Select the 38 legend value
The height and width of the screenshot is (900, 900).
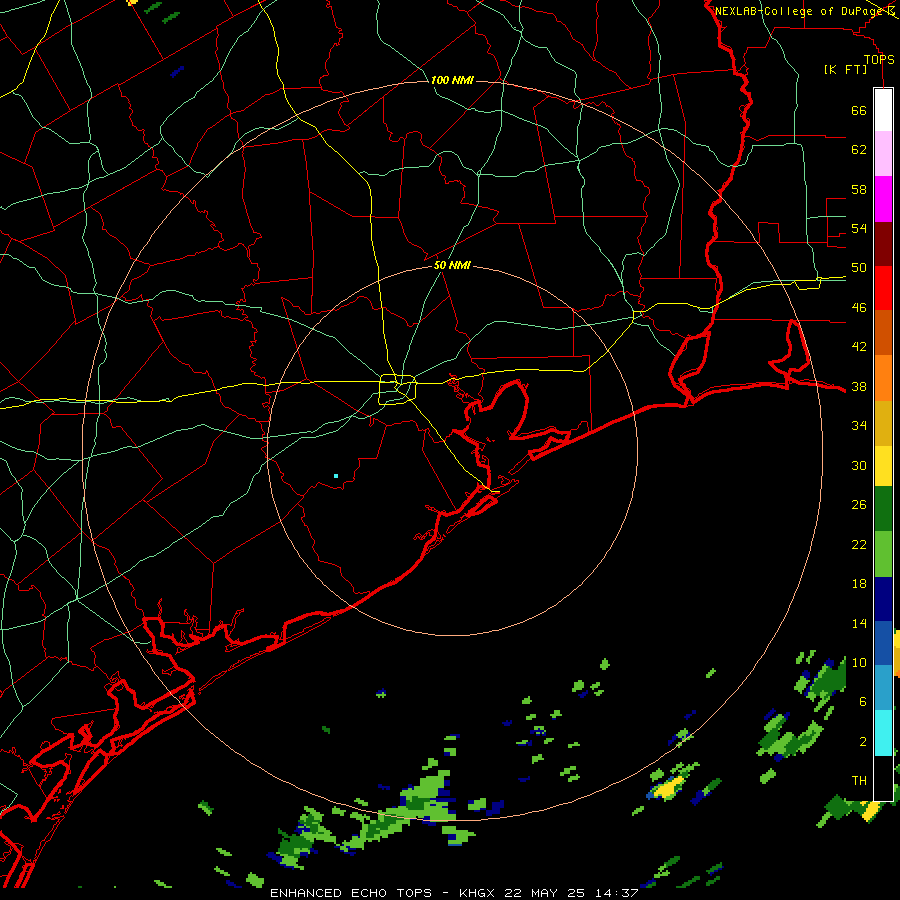pos(859,386)
